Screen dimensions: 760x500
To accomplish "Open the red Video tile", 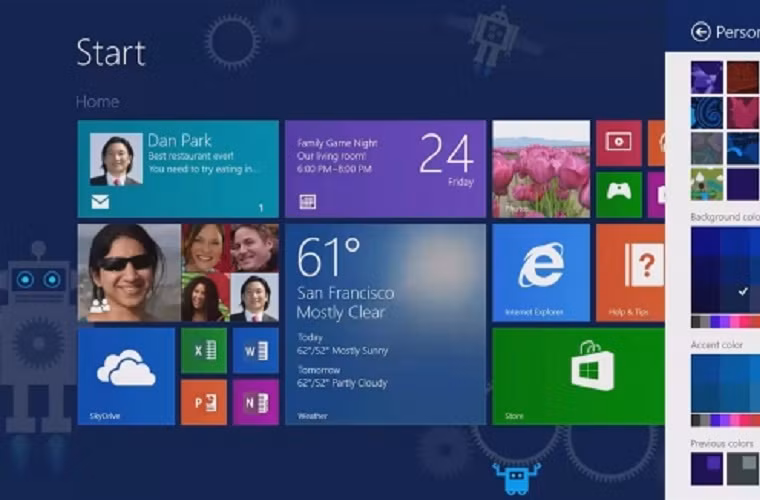I will tap(619, 143).
